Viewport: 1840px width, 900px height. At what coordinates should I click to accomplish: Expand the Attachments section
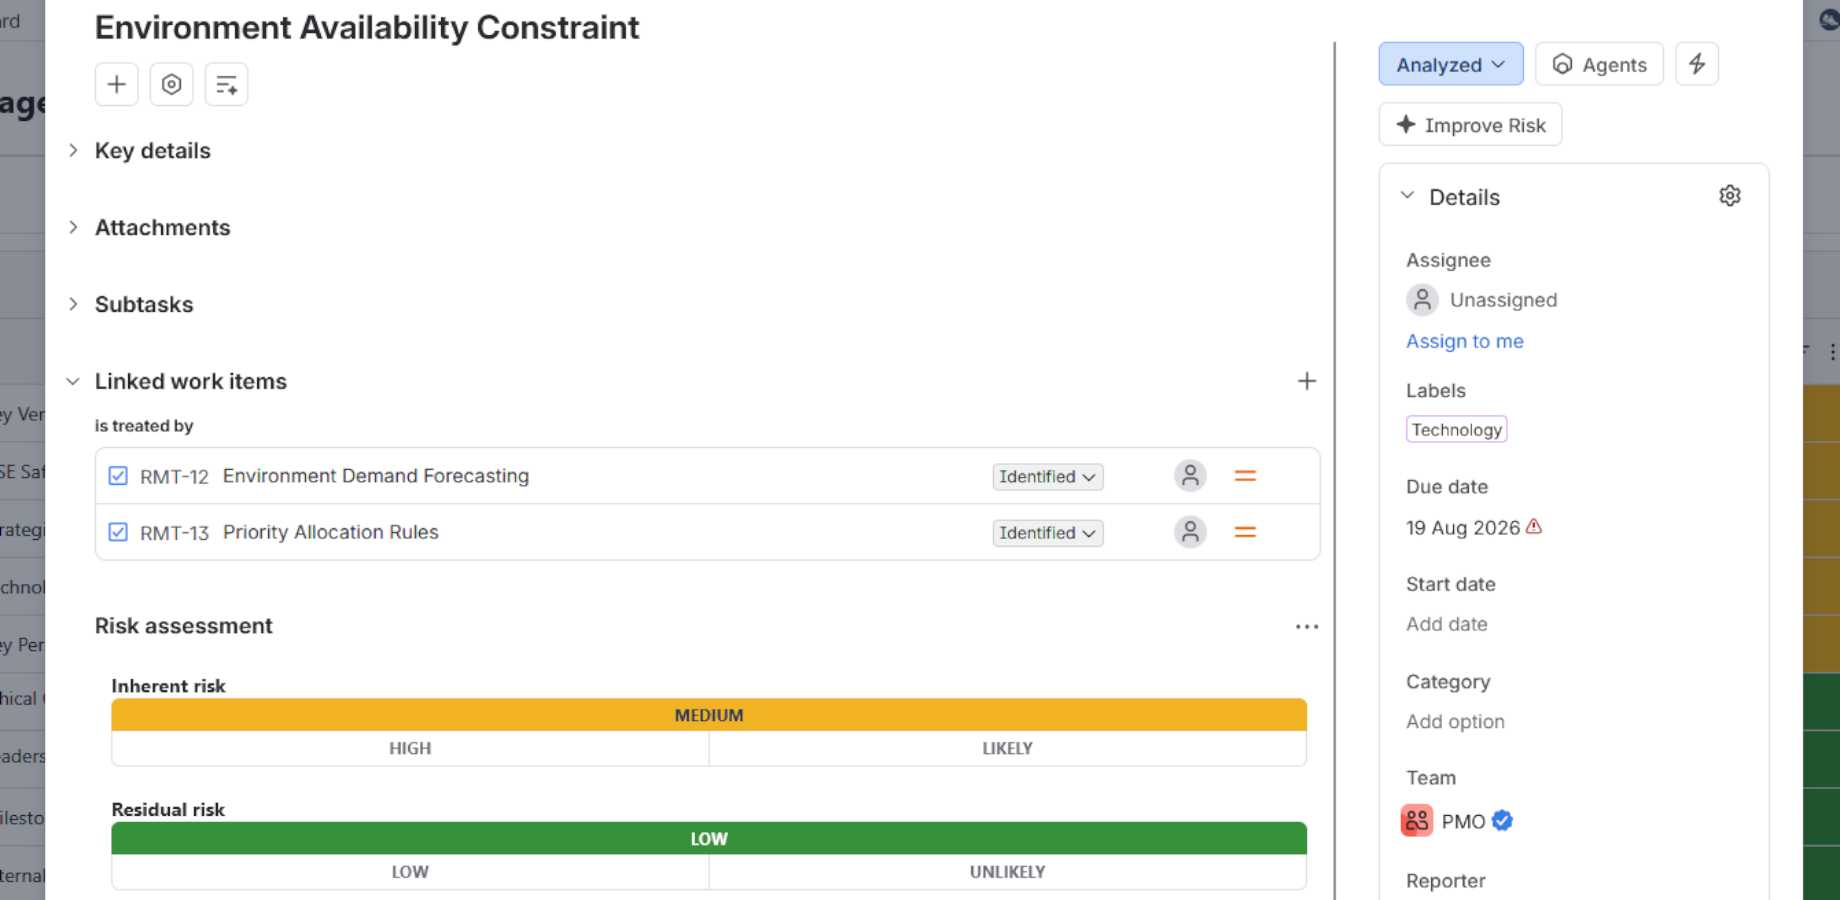[x=73, y=227]
